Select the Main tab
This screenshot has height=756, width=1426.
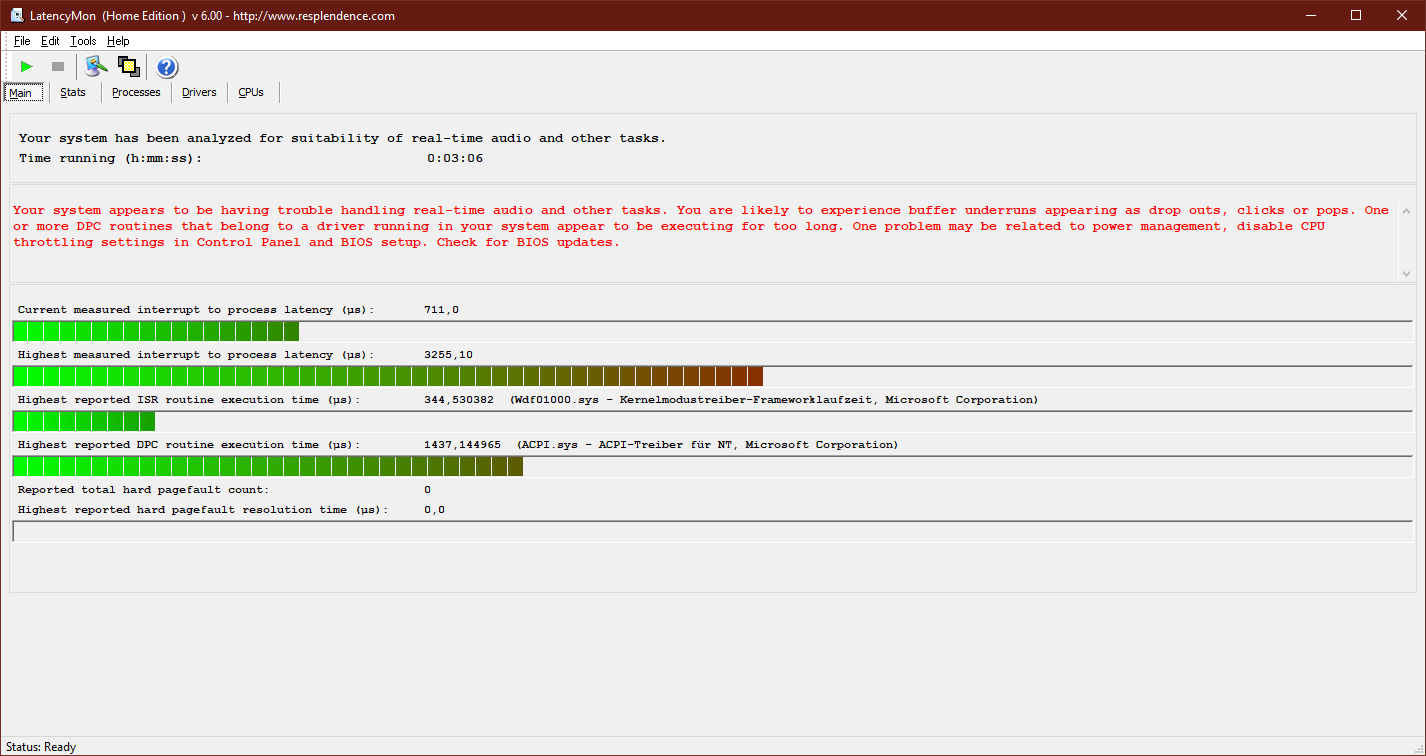click(21, 93)
